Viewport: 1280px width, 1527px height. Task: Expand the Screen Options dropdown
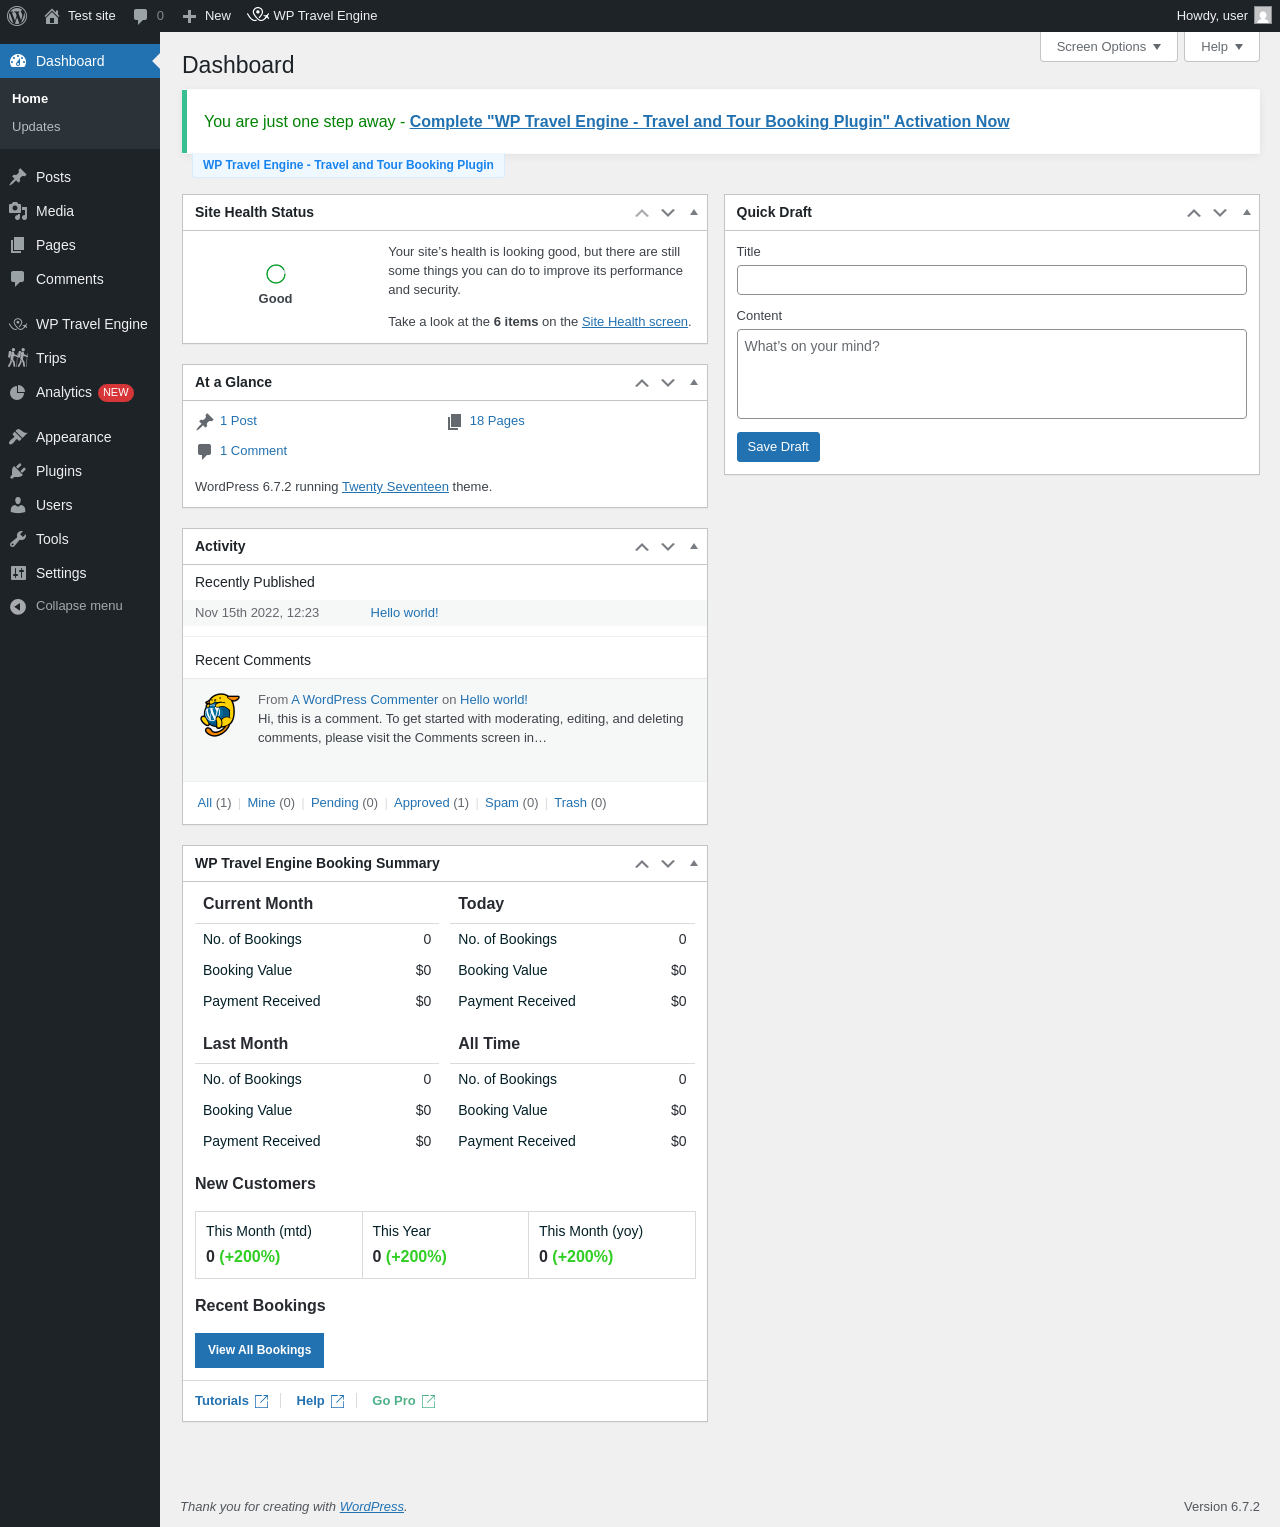[x=1109, y=47]
